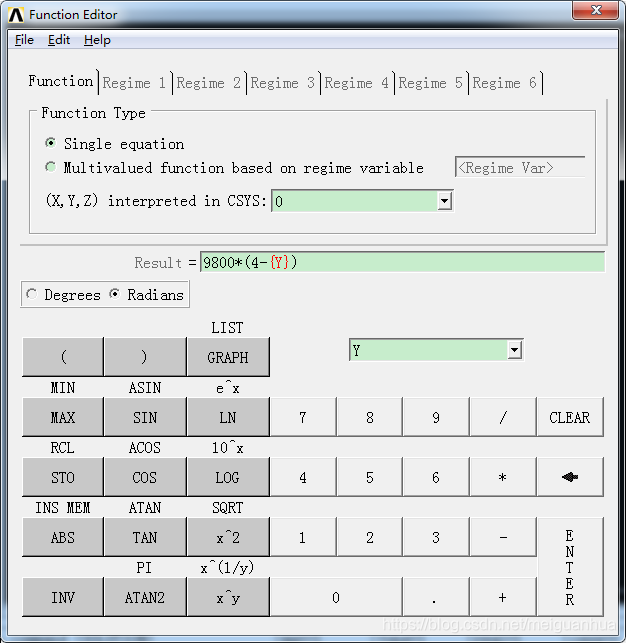
Task: Select the Single equation radio button
Action: click(50, 143)
